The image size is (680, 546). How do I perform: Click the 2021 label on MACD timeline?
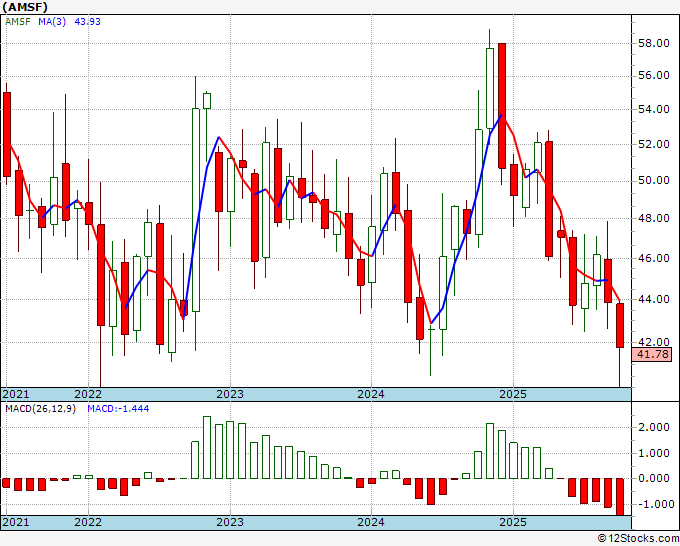16,522
